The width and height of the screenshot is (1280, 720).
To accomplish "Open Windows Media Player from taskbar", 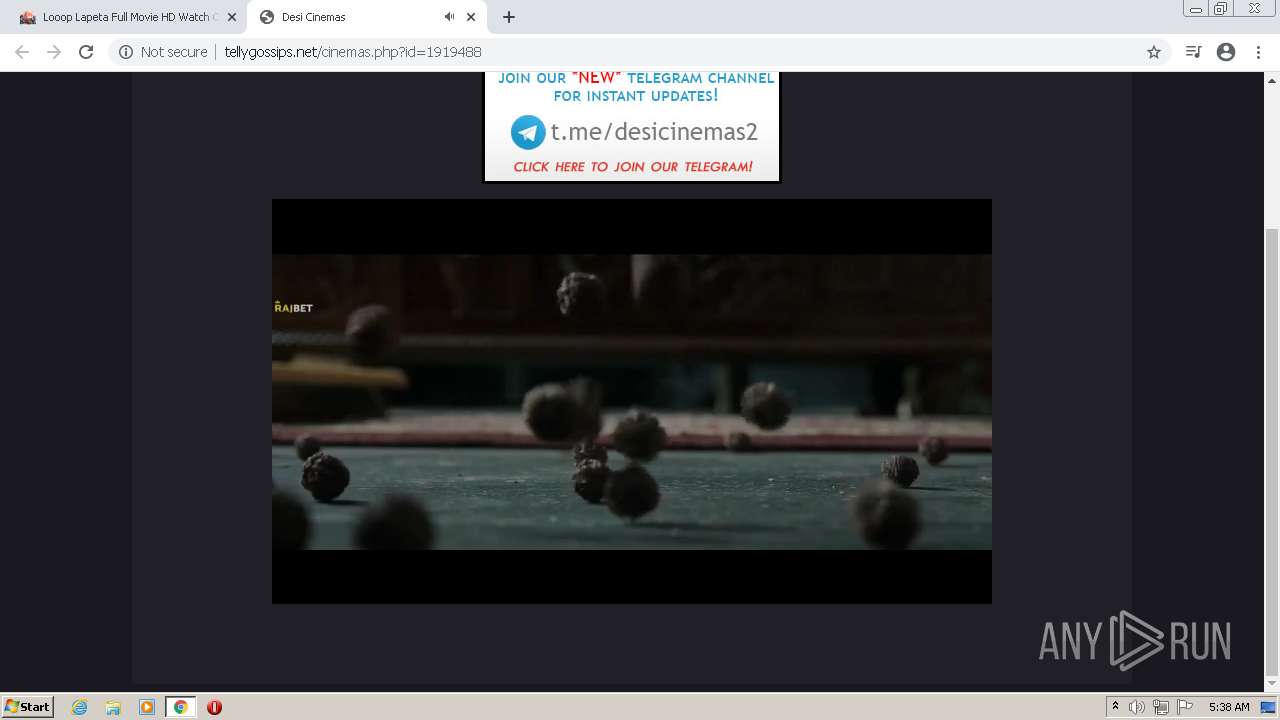I will tap(147, 707).
